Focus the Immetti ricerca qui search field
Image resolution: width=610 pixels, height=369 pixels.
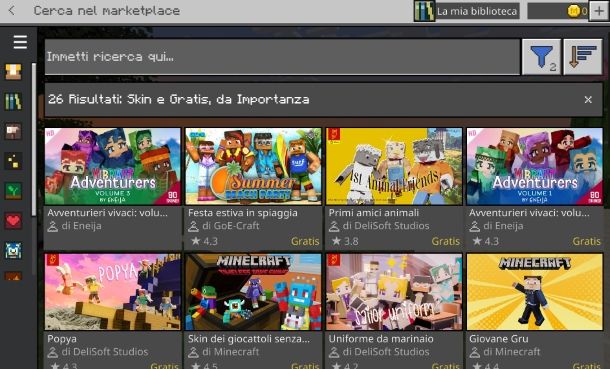282,57
